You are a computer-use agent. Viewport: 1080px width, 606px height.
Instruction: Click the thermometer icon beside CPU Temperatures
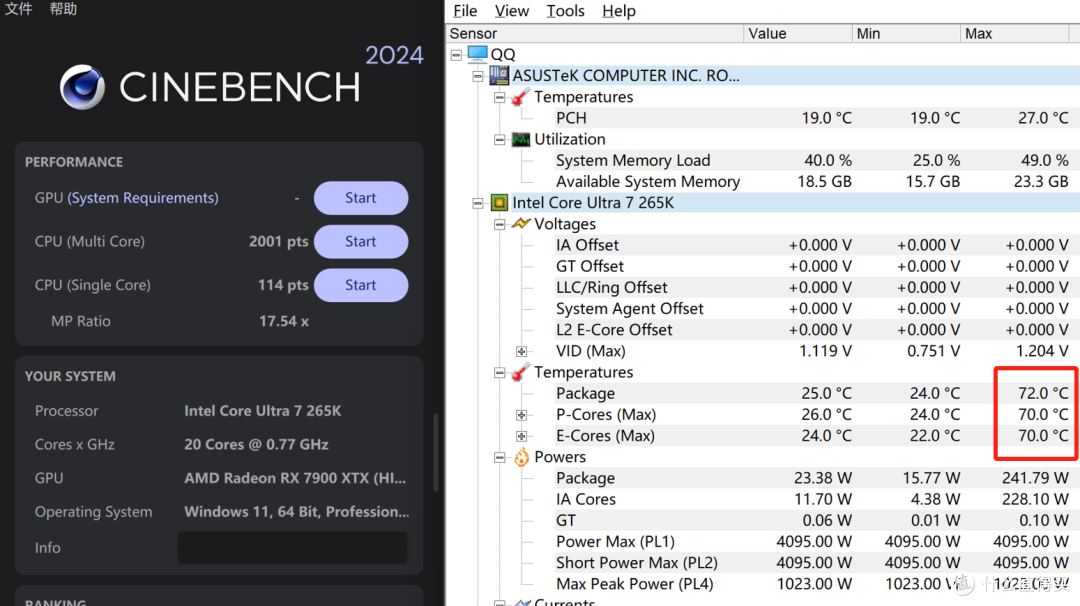(521, 372)
